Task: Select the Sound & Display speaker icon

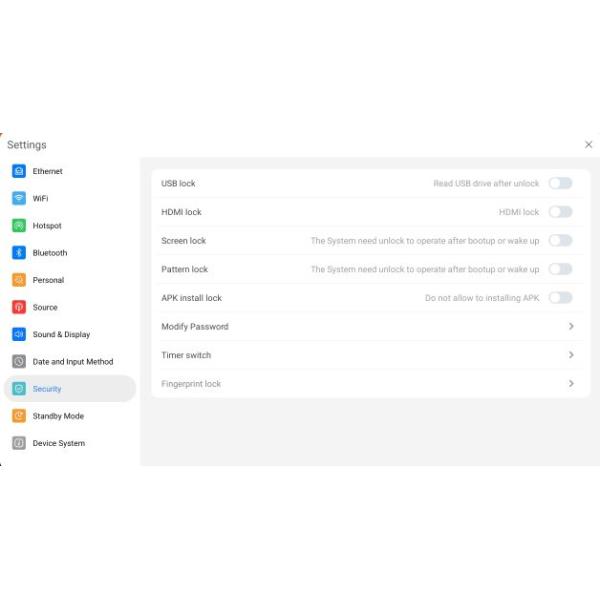Action: click(x=19, y=334)
